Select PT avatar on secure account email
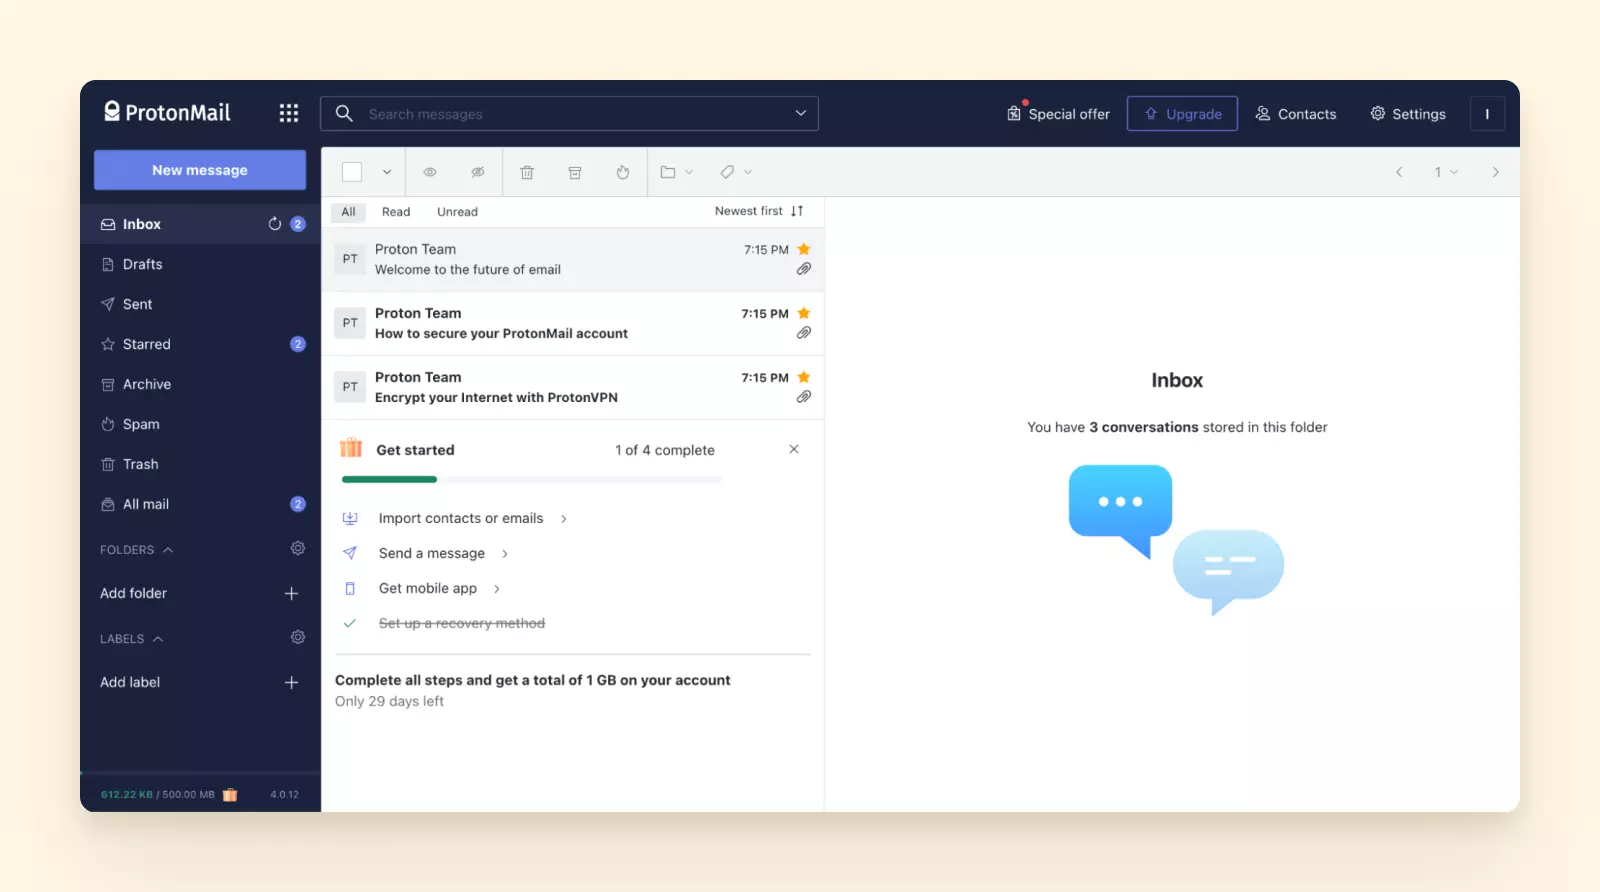1600x892 pixels. pyautogui.click(x=350, y=323)
